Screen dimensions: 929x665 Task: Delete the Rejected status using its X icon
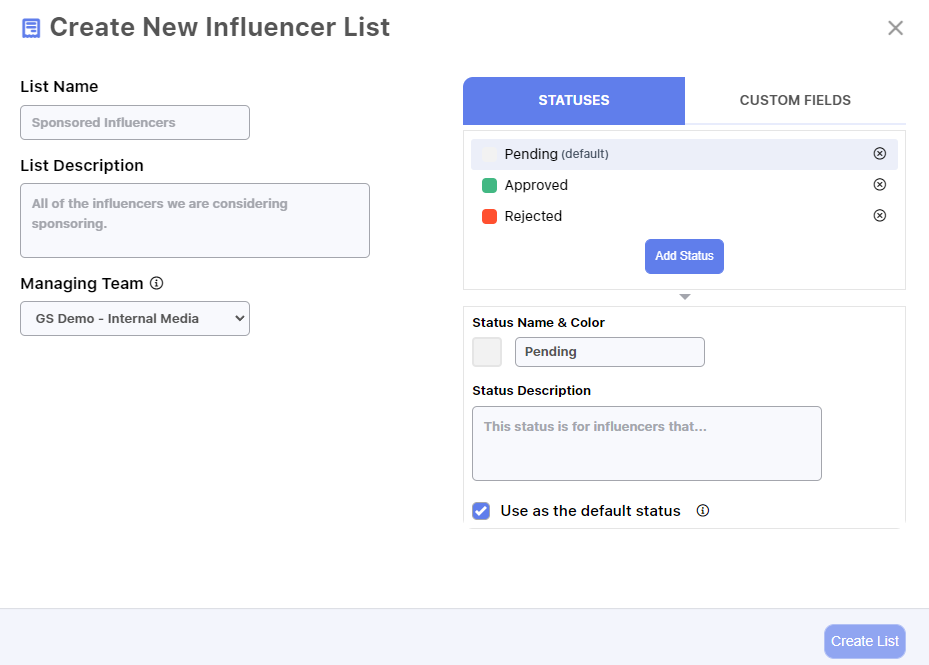click(x=880, y=216)
